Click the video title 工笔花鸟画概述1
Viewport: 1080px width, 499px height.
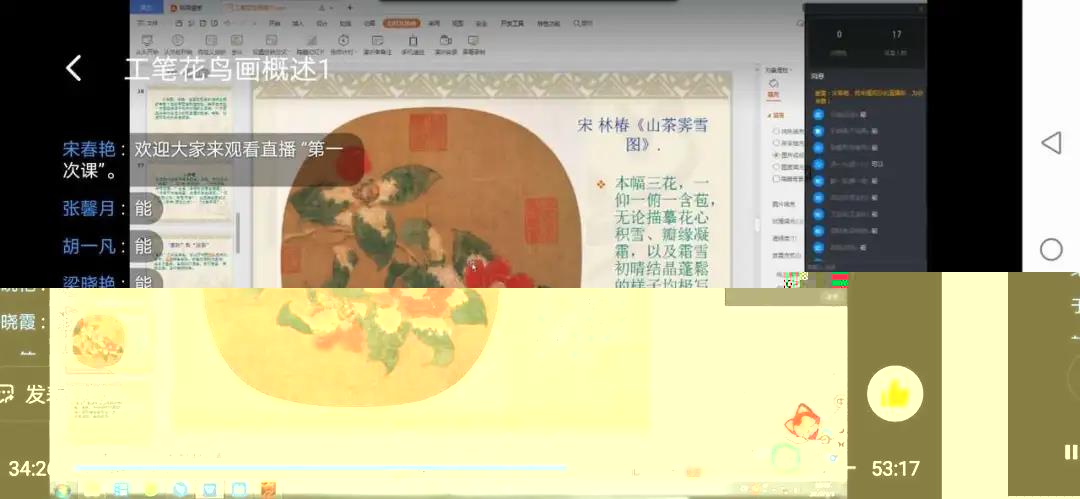tap(228, 69)
